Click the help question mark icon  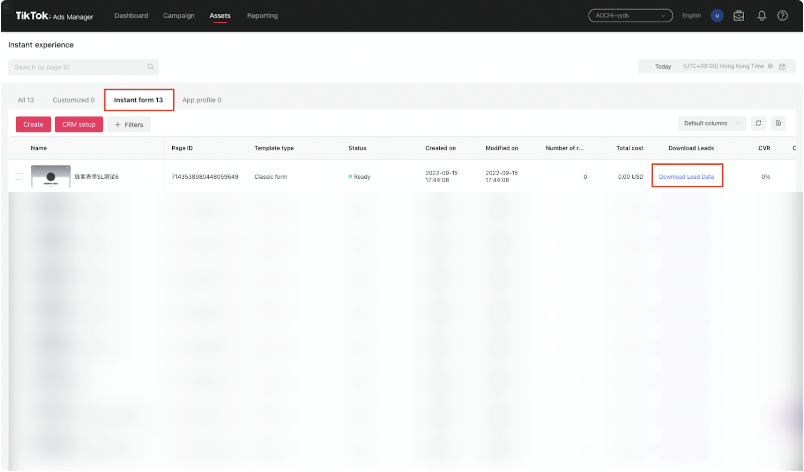783,16
